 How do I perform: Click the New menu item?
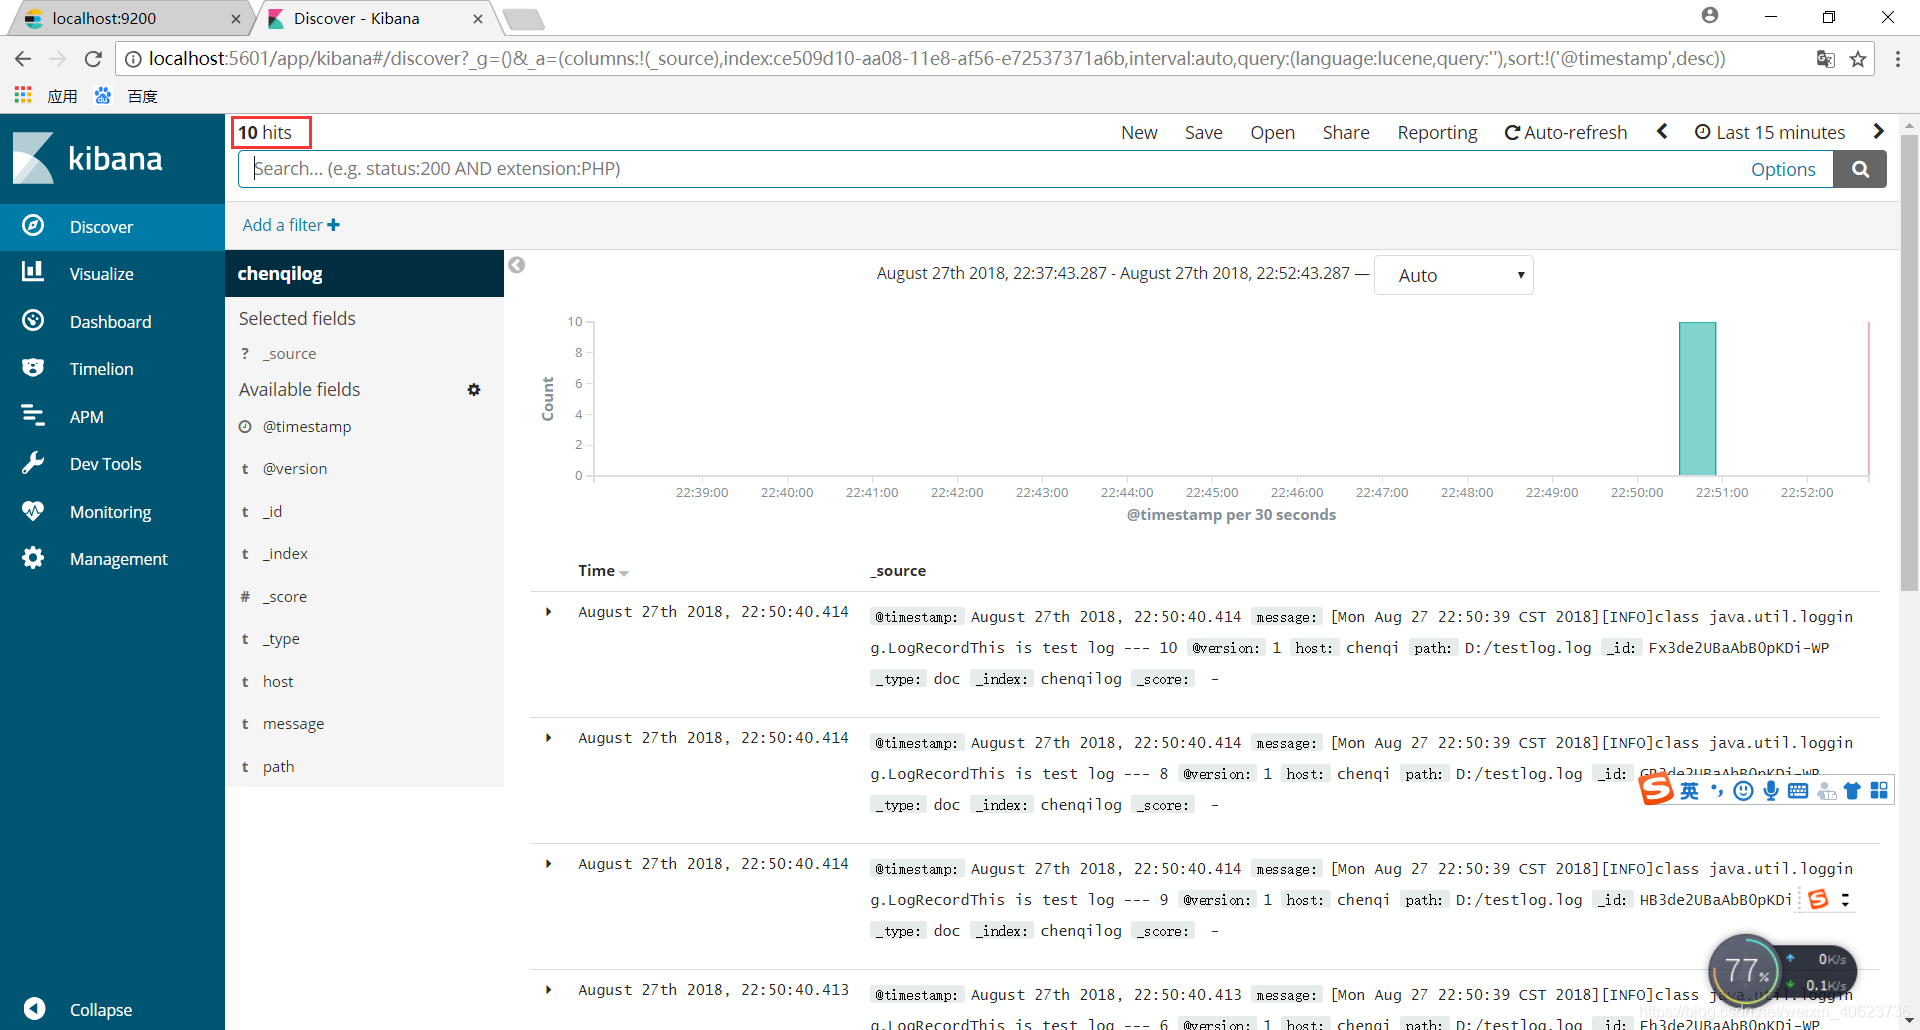[1139, 132]
